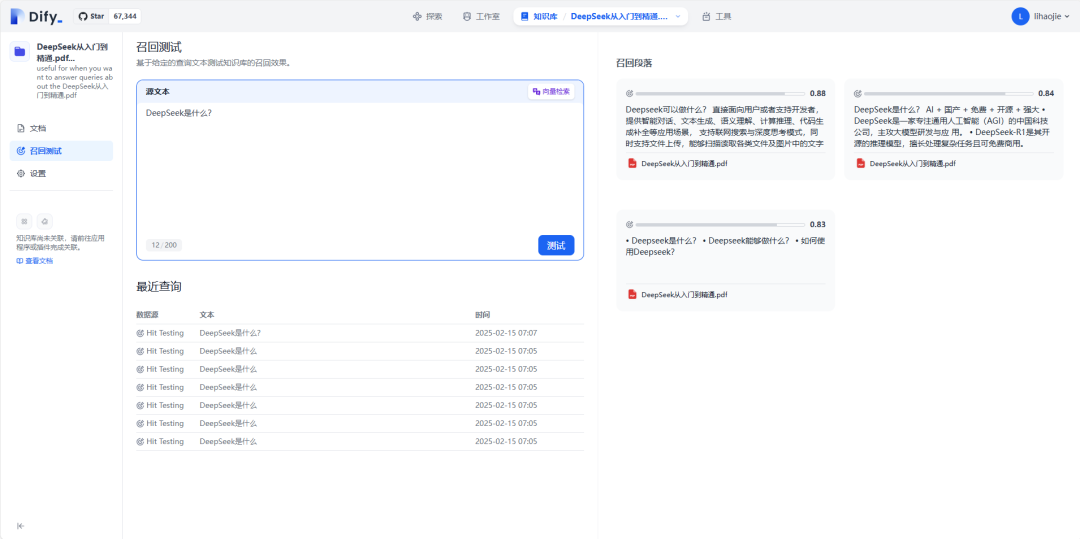Click the user avatar L icon
The height and width of the screenshot is (539, 1080).
coord(1020,17)
